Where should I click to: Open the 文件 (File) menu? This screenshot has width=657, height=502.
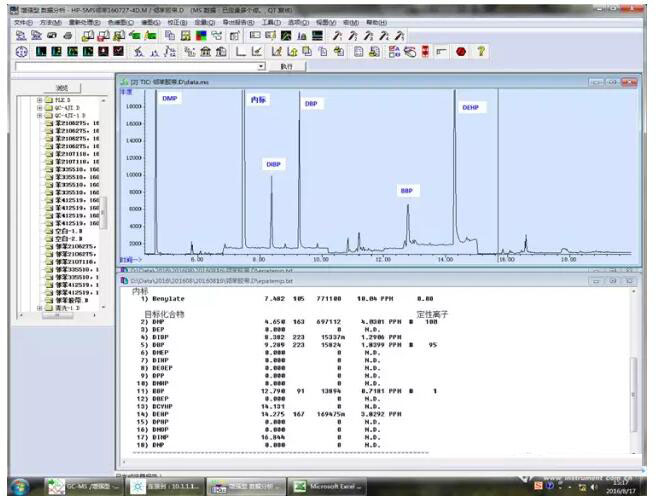(x=22, y=21)
